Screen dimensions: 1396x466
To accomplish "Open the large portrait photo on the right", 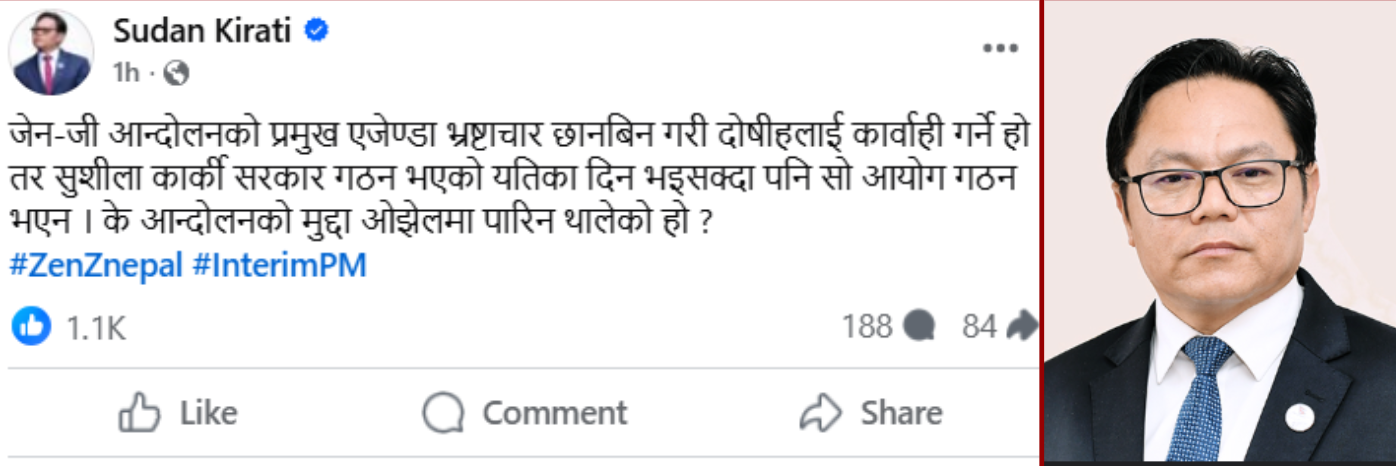I will pos(1219,234).
